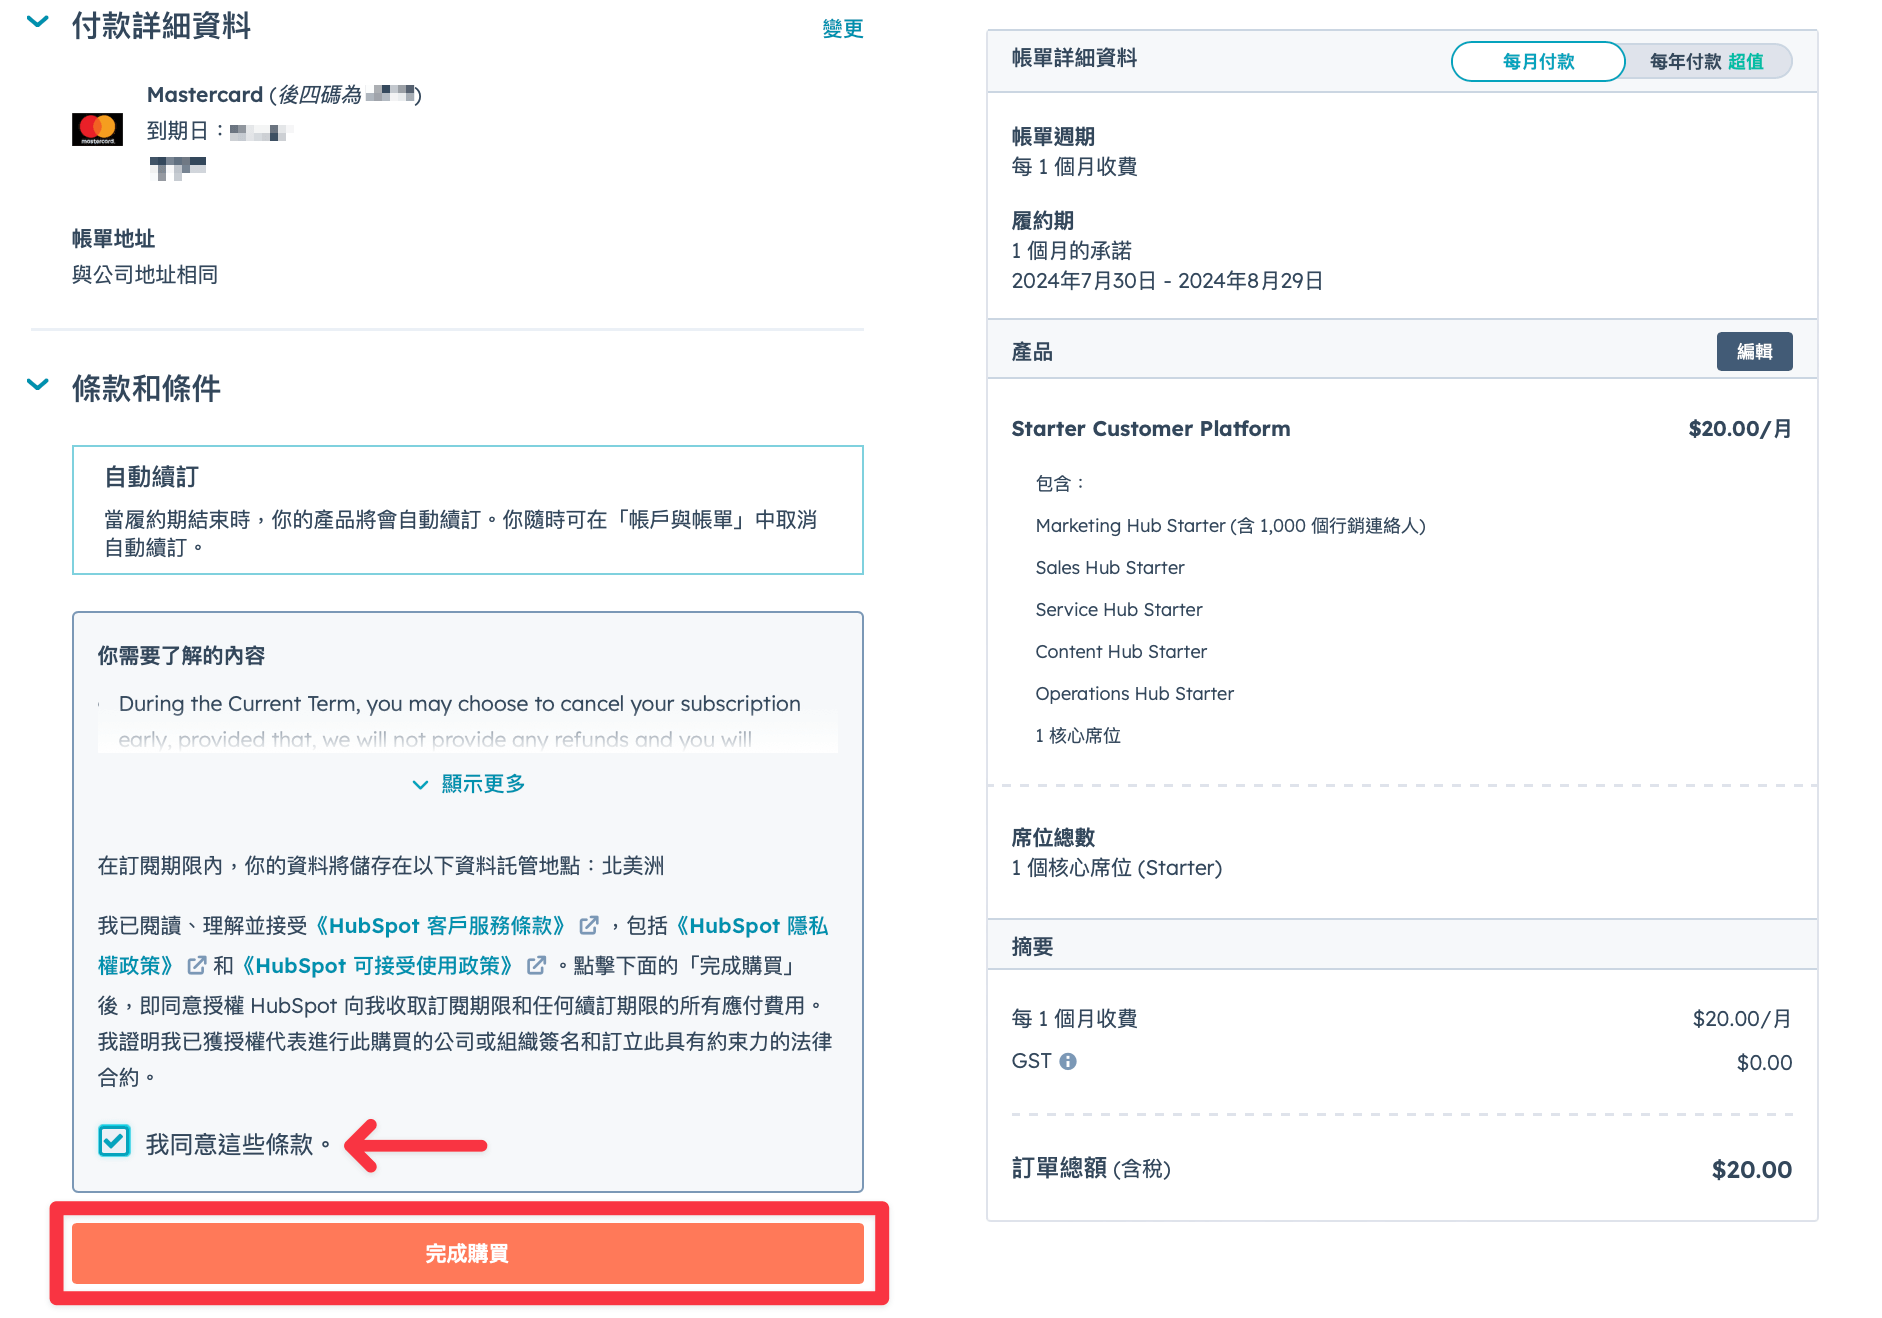Open external link icon after 隱私權政策
Image resolution: width=1882 pixels, height=1318 pixels.
pyautogui.click(x=196, y=965)
